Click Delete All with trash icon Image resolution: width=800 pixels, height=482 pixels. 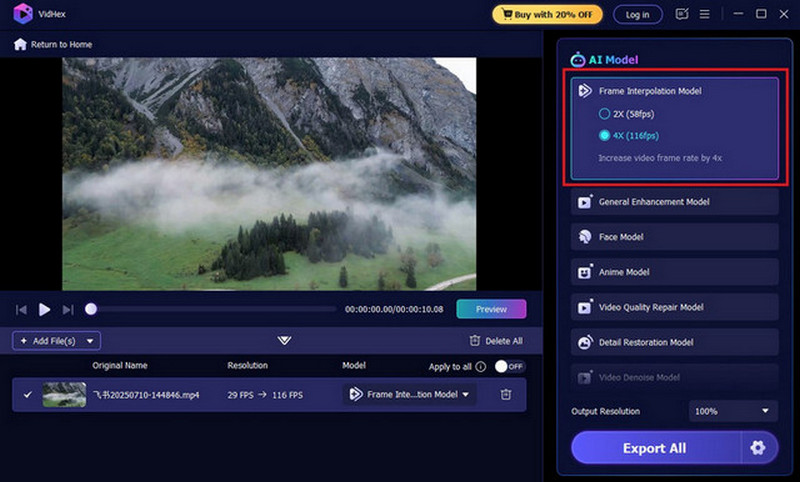tap(496, 341)
